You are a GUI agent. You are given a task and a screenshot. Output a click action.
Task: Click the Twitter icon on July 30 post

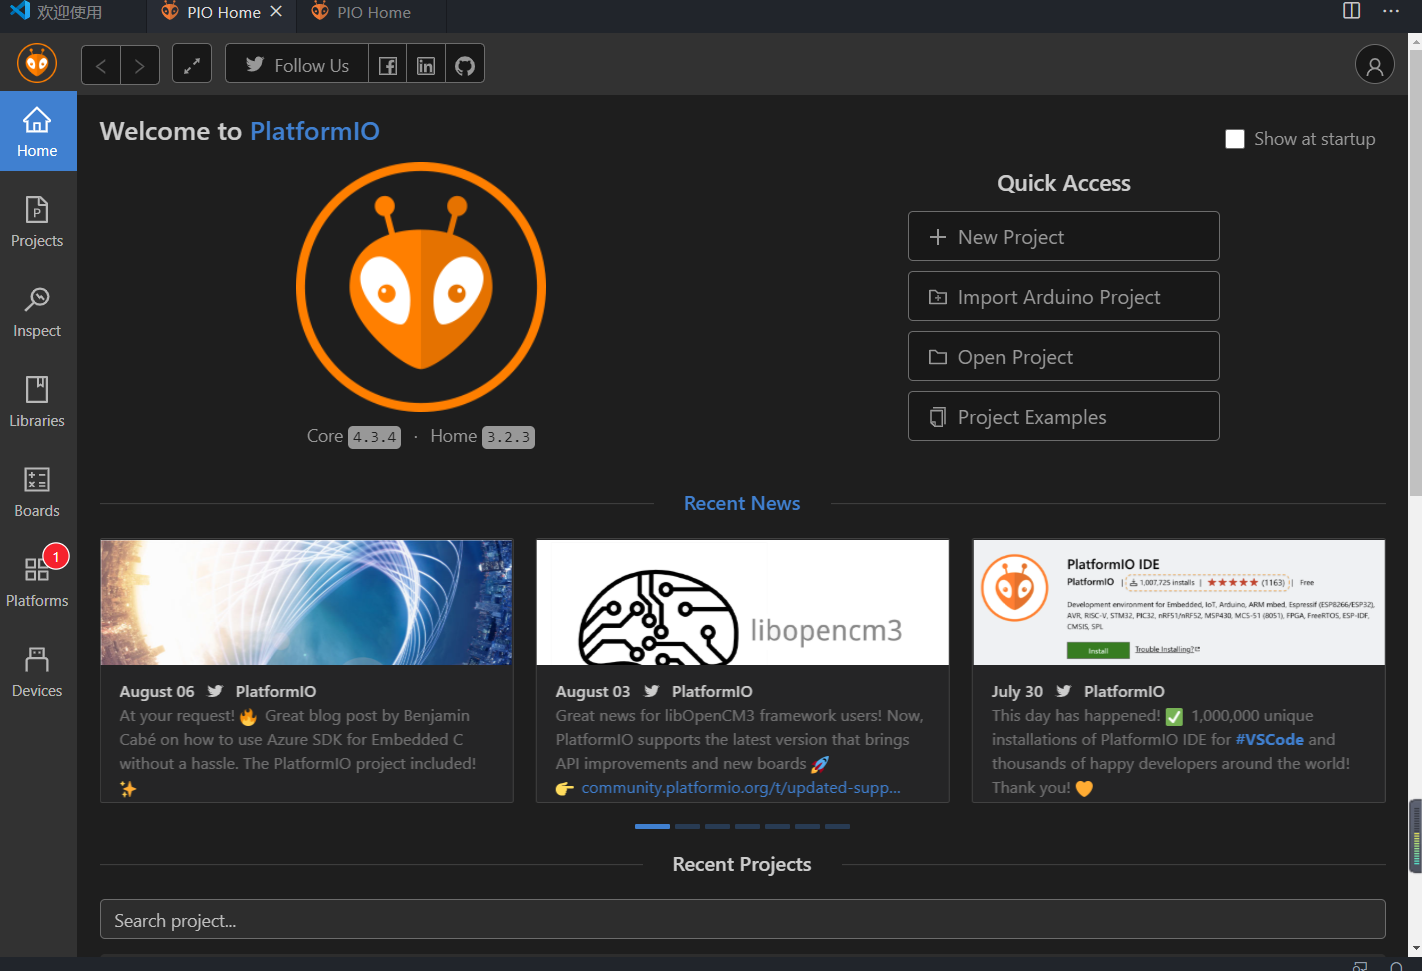click(1063, 691)
